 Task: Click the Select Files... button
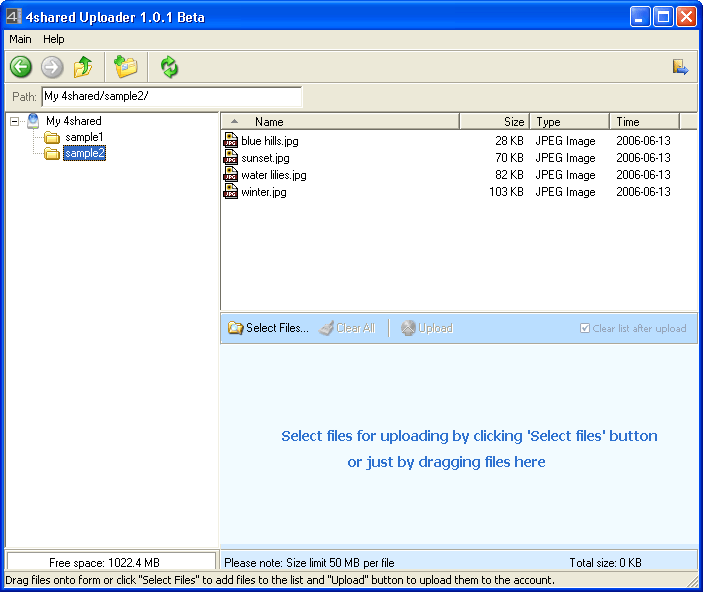(x=268, y=328)
